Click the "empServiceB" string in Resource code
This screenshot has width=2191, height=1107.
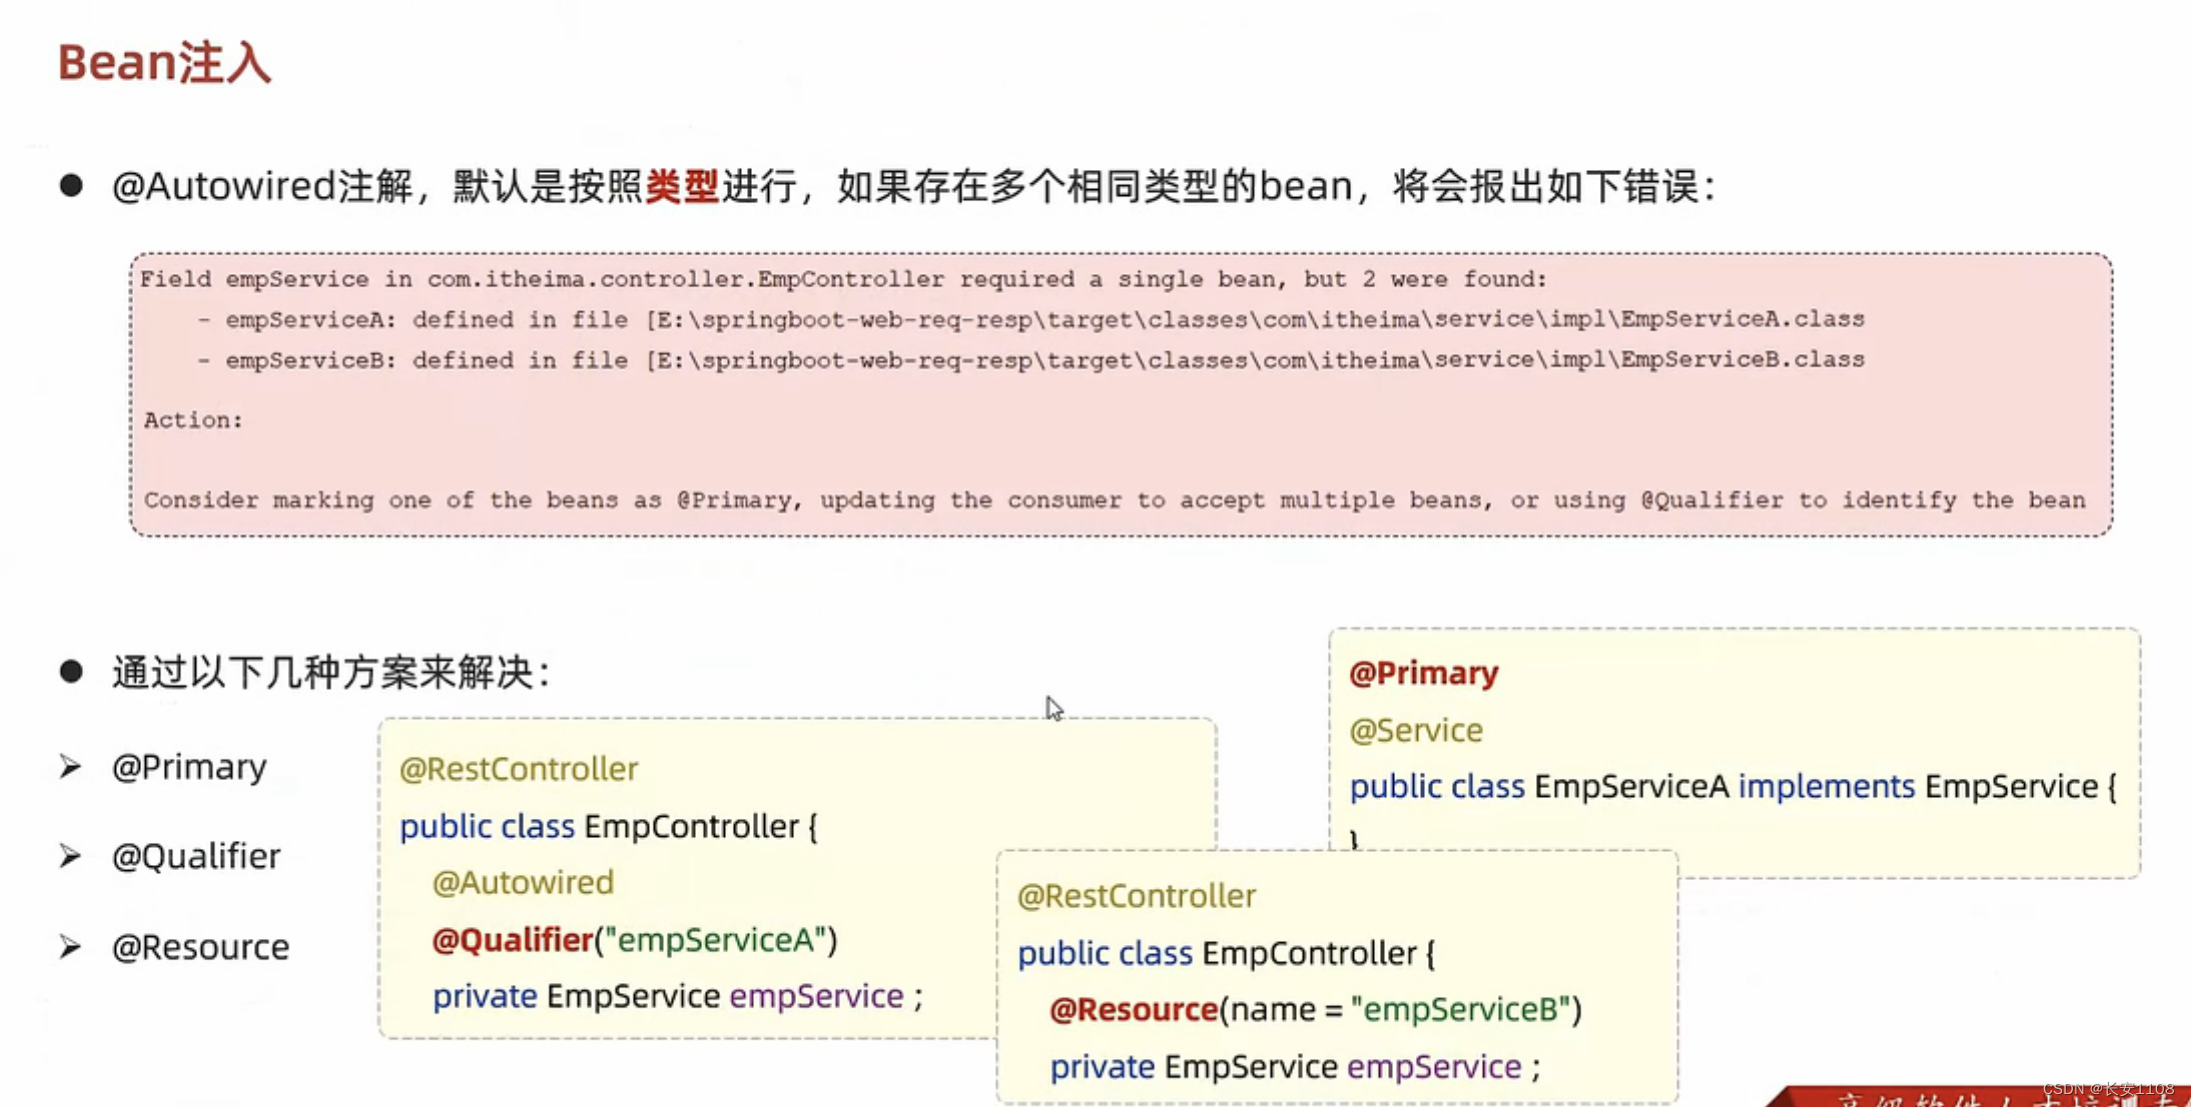pyautogui.click(x=1461, y=1010)
